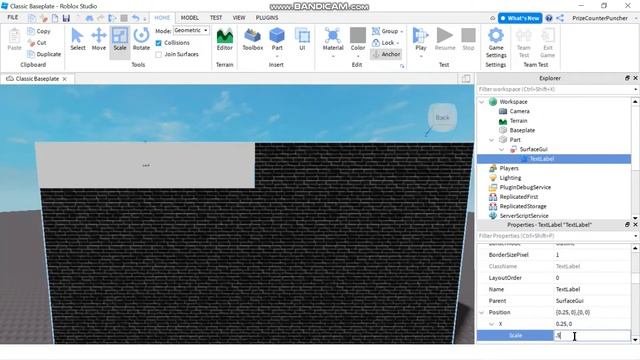The width and height of the screenshot is (640, 360).
Task: Click Copy in Clipboard group
Action: [x=39, y=31]
